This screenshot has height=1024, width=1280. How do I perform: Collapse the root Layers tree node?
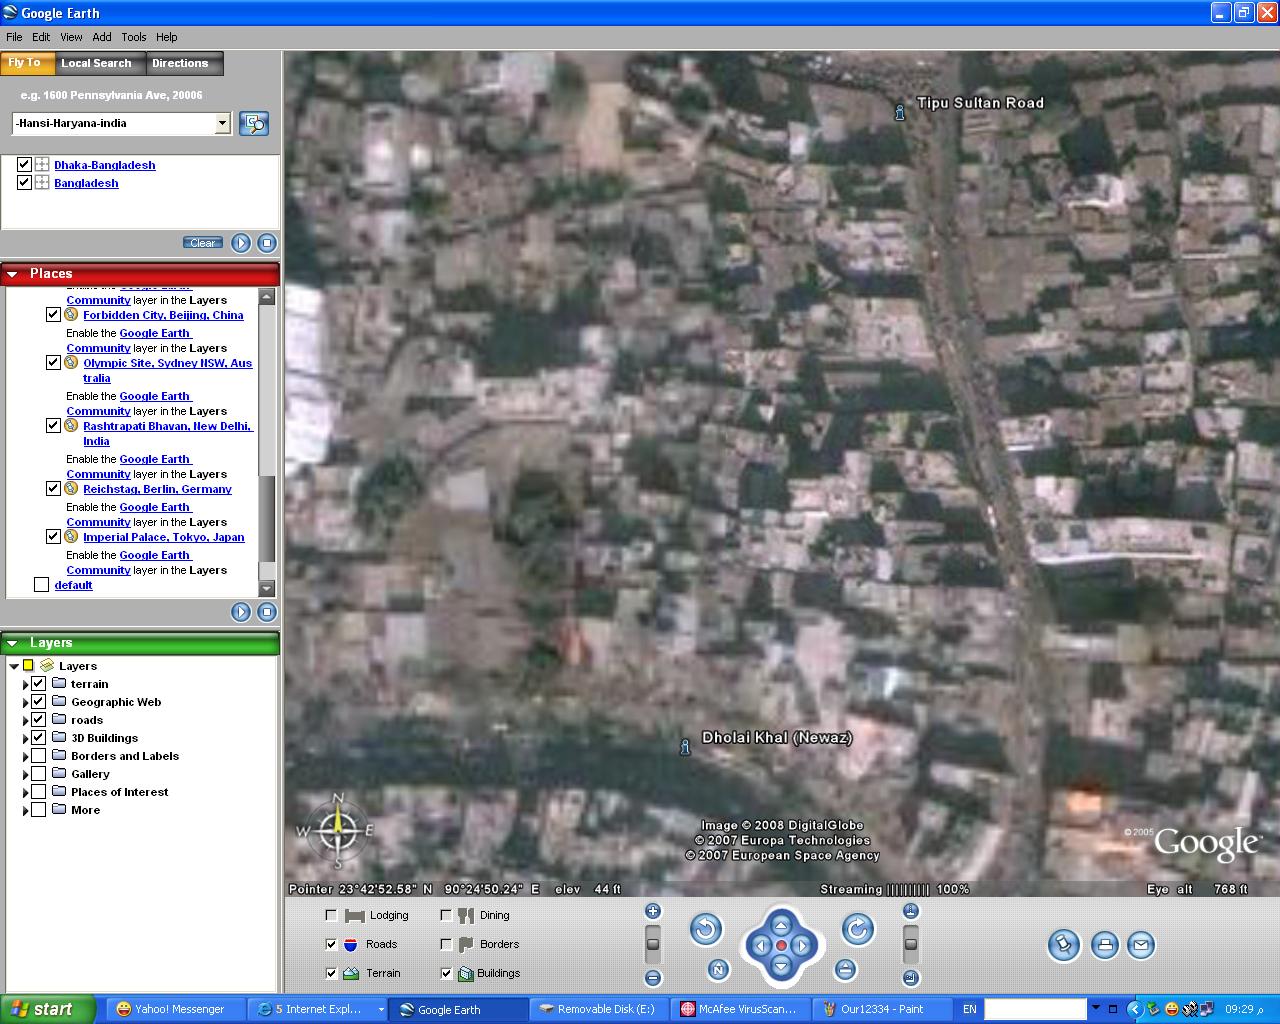pyautogui.click(x=13, y=666)
